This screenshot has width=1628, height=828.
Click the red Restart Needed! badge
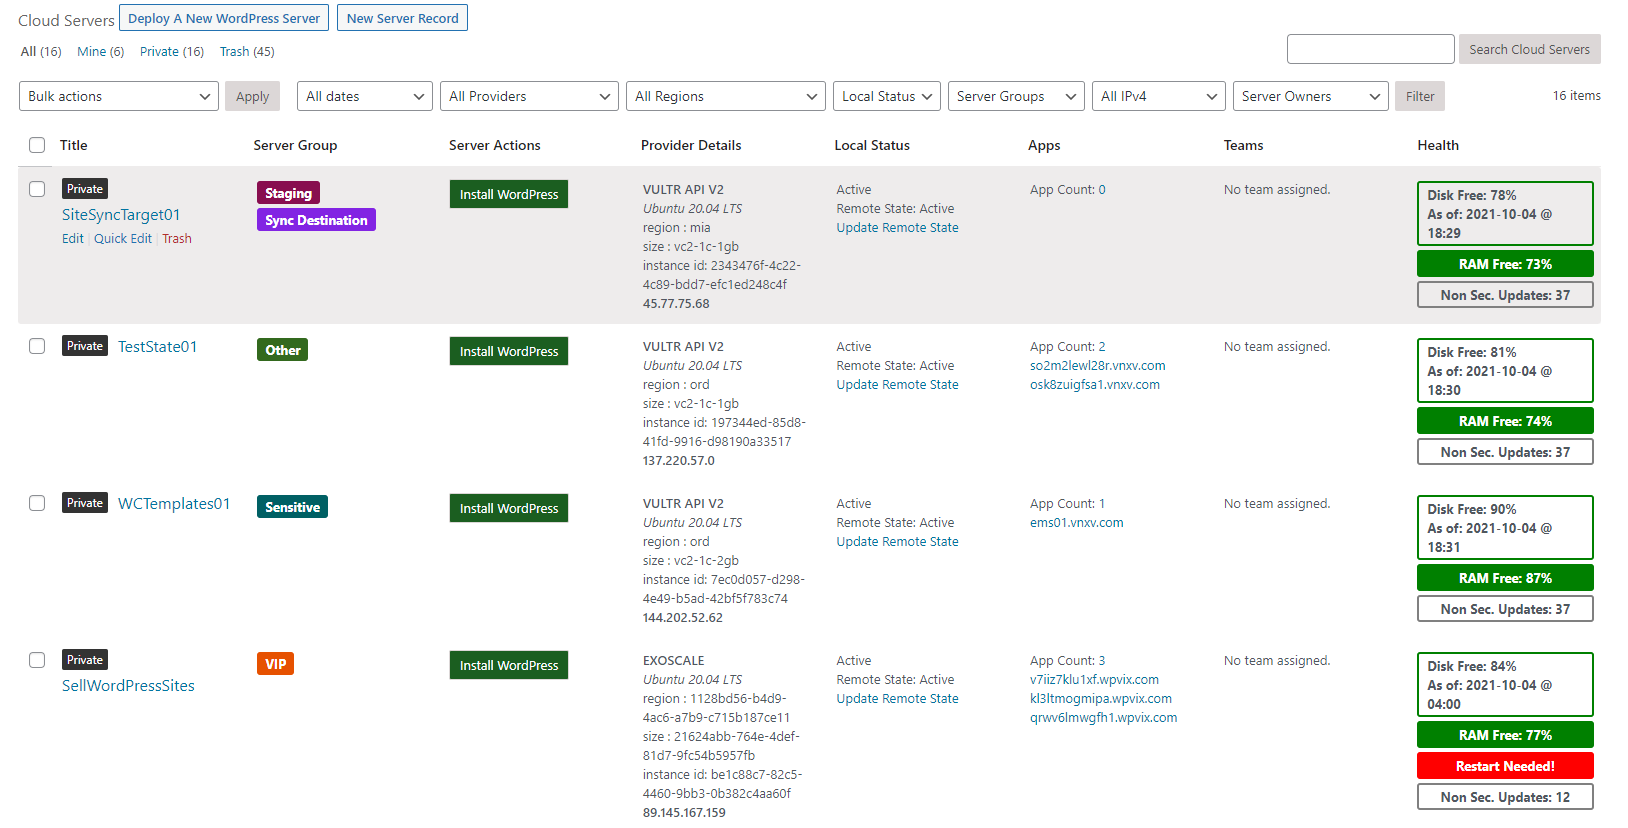pyautogui.click(x=1504, y=766)
